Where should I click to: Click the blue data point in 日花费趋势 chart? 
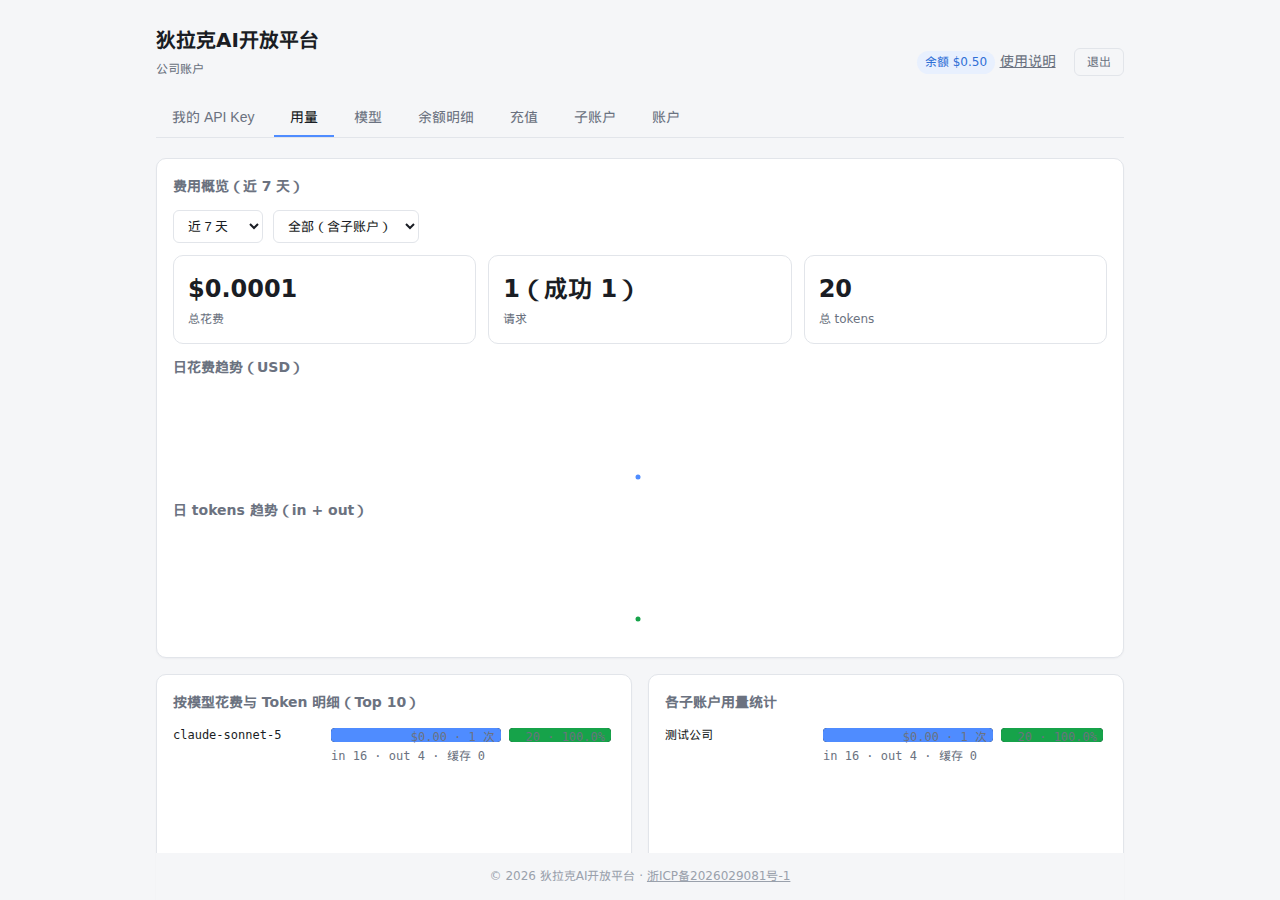[x=638, y=477]
